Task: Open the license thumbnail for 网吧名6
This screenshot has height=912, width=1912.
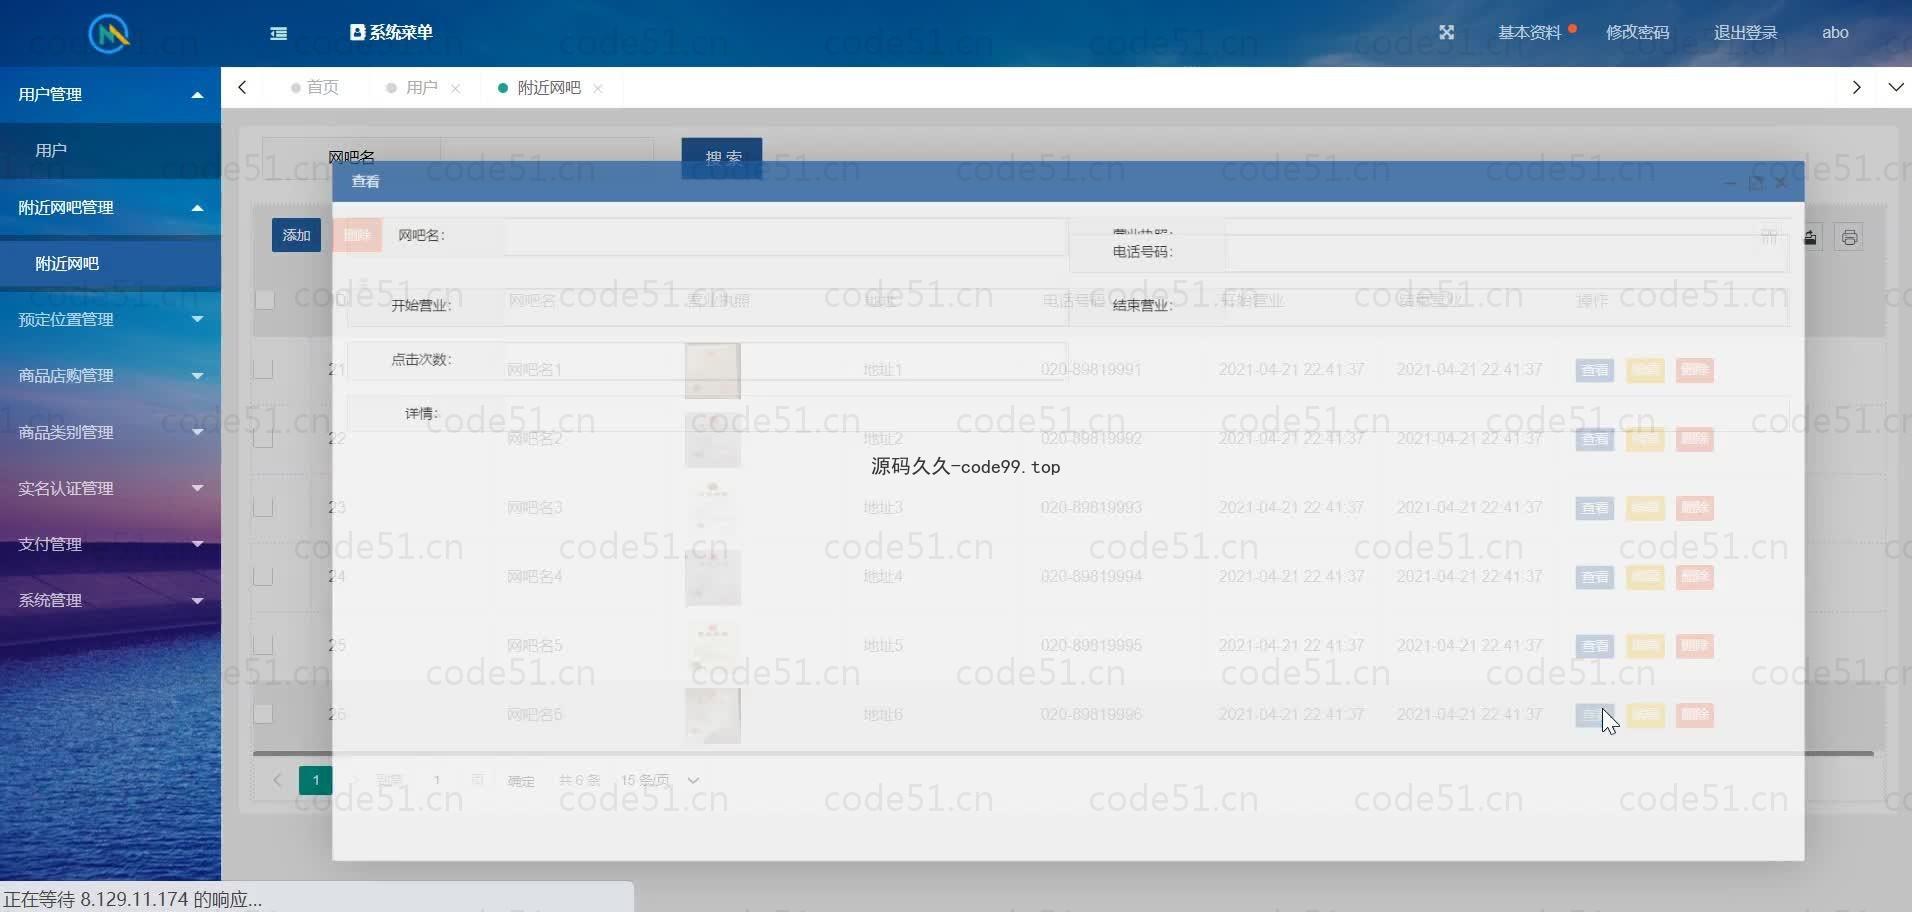Action: [x=713, y=715]
